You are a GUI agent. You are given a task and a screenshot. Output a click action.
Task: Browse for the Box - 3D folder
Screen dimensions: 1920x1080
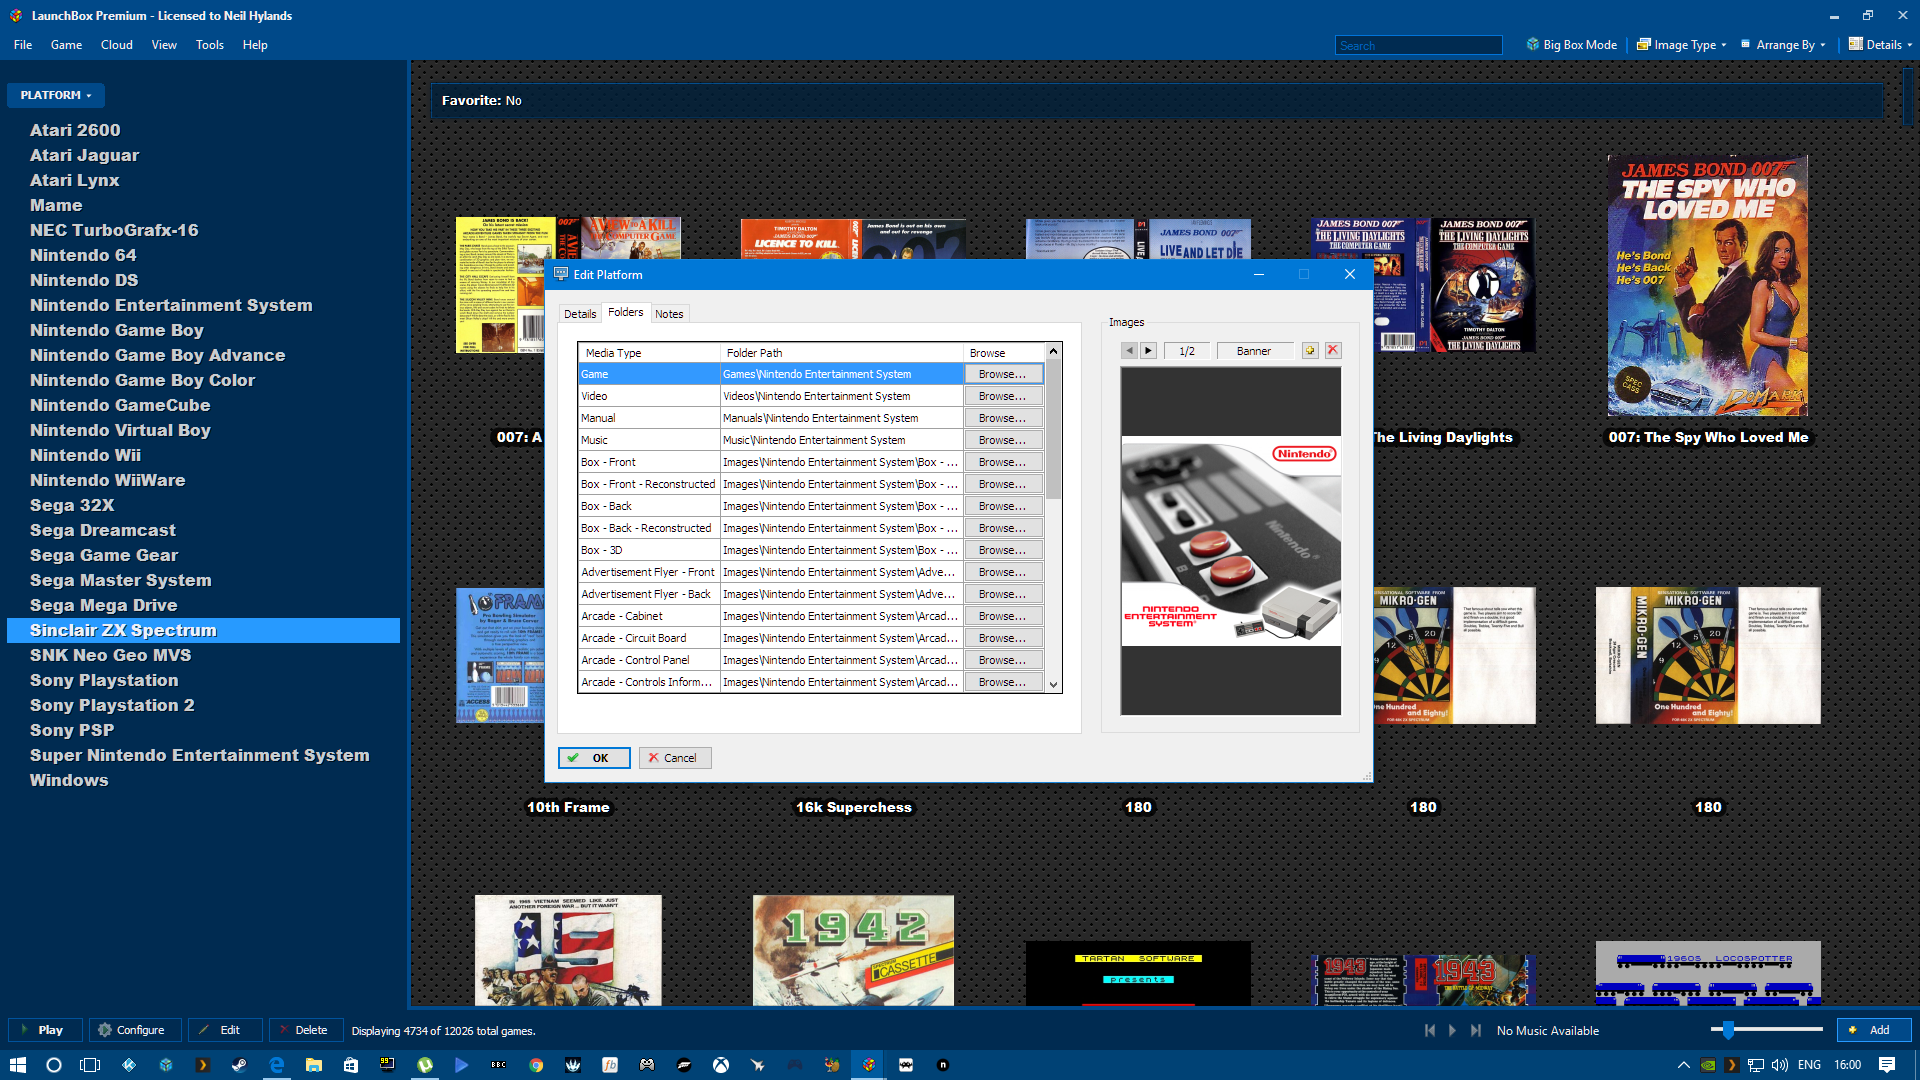click(1003, 550)
